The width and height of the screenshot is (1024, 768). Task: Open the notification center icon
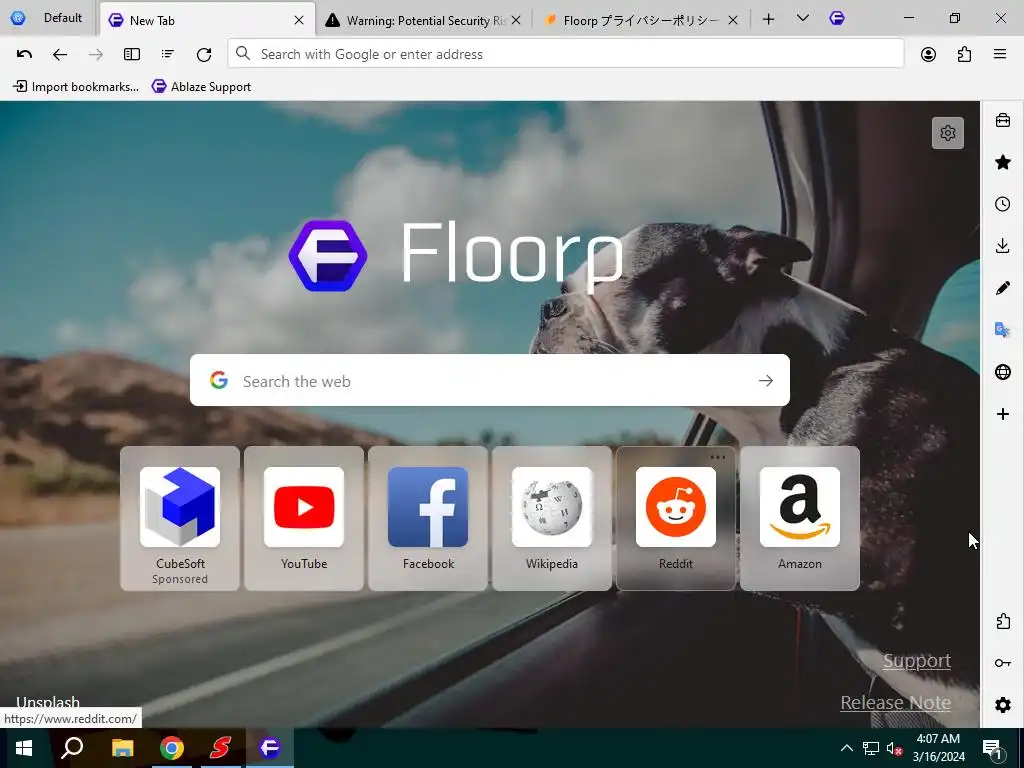993,748
